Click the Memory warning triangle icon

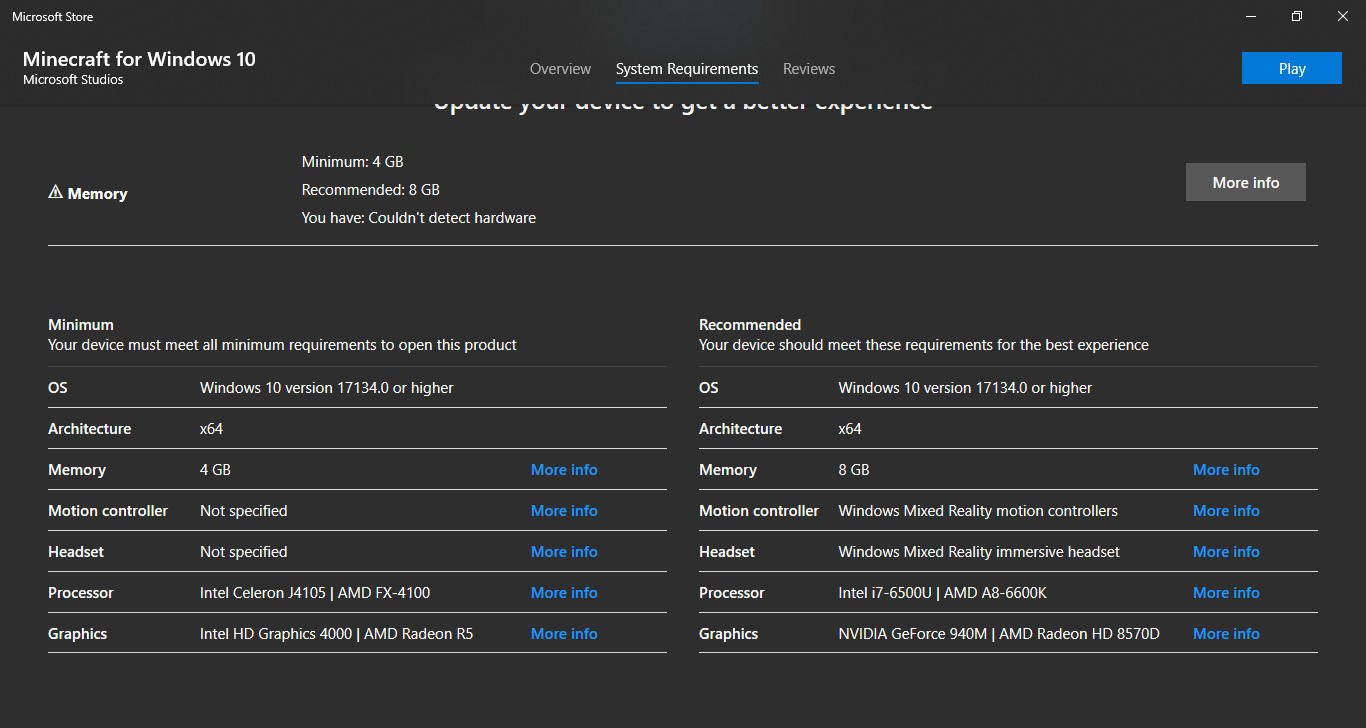coord(55,192)
